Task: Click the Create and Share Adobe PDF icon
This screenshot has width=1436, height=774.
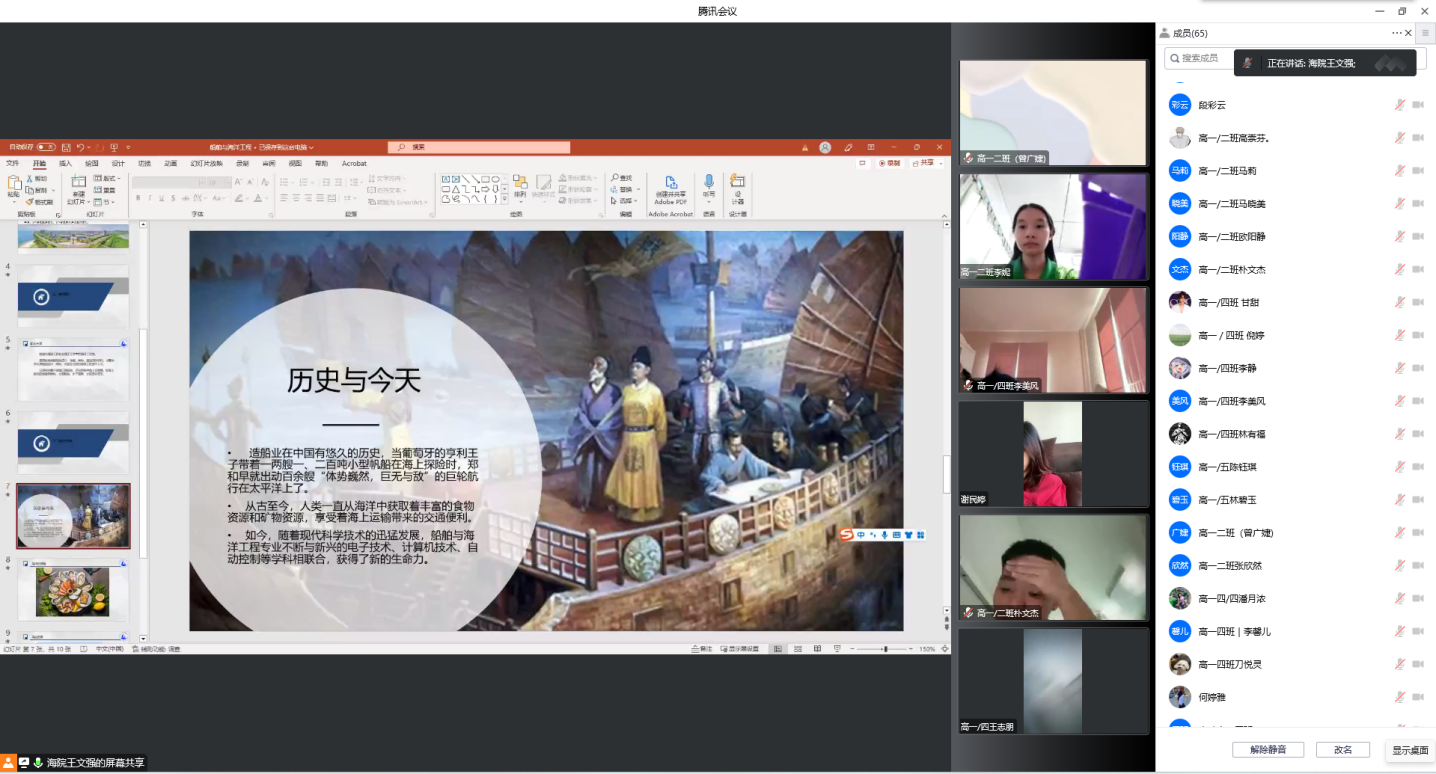Action: 670,184
